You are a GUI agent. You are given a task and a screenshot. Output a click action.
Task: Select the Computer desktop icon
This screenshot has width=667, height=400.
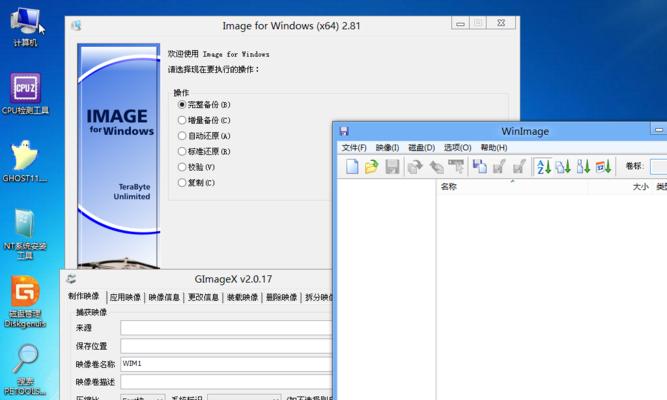pyautogui.click(x=26, y=26)
